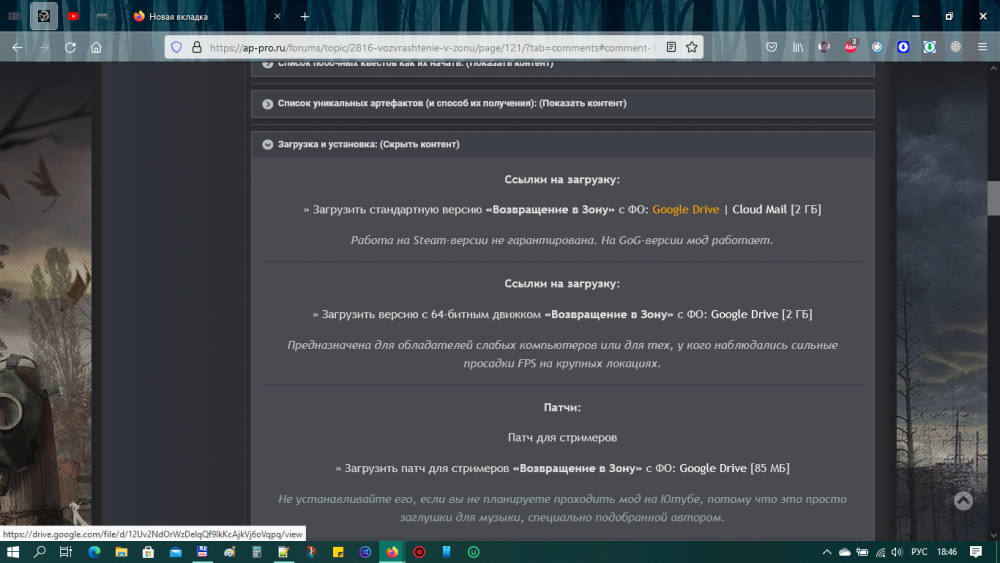Open Windows notification center
This screenshot has height=563, width=1000.
pyautogui.click(x=976, y=552)
